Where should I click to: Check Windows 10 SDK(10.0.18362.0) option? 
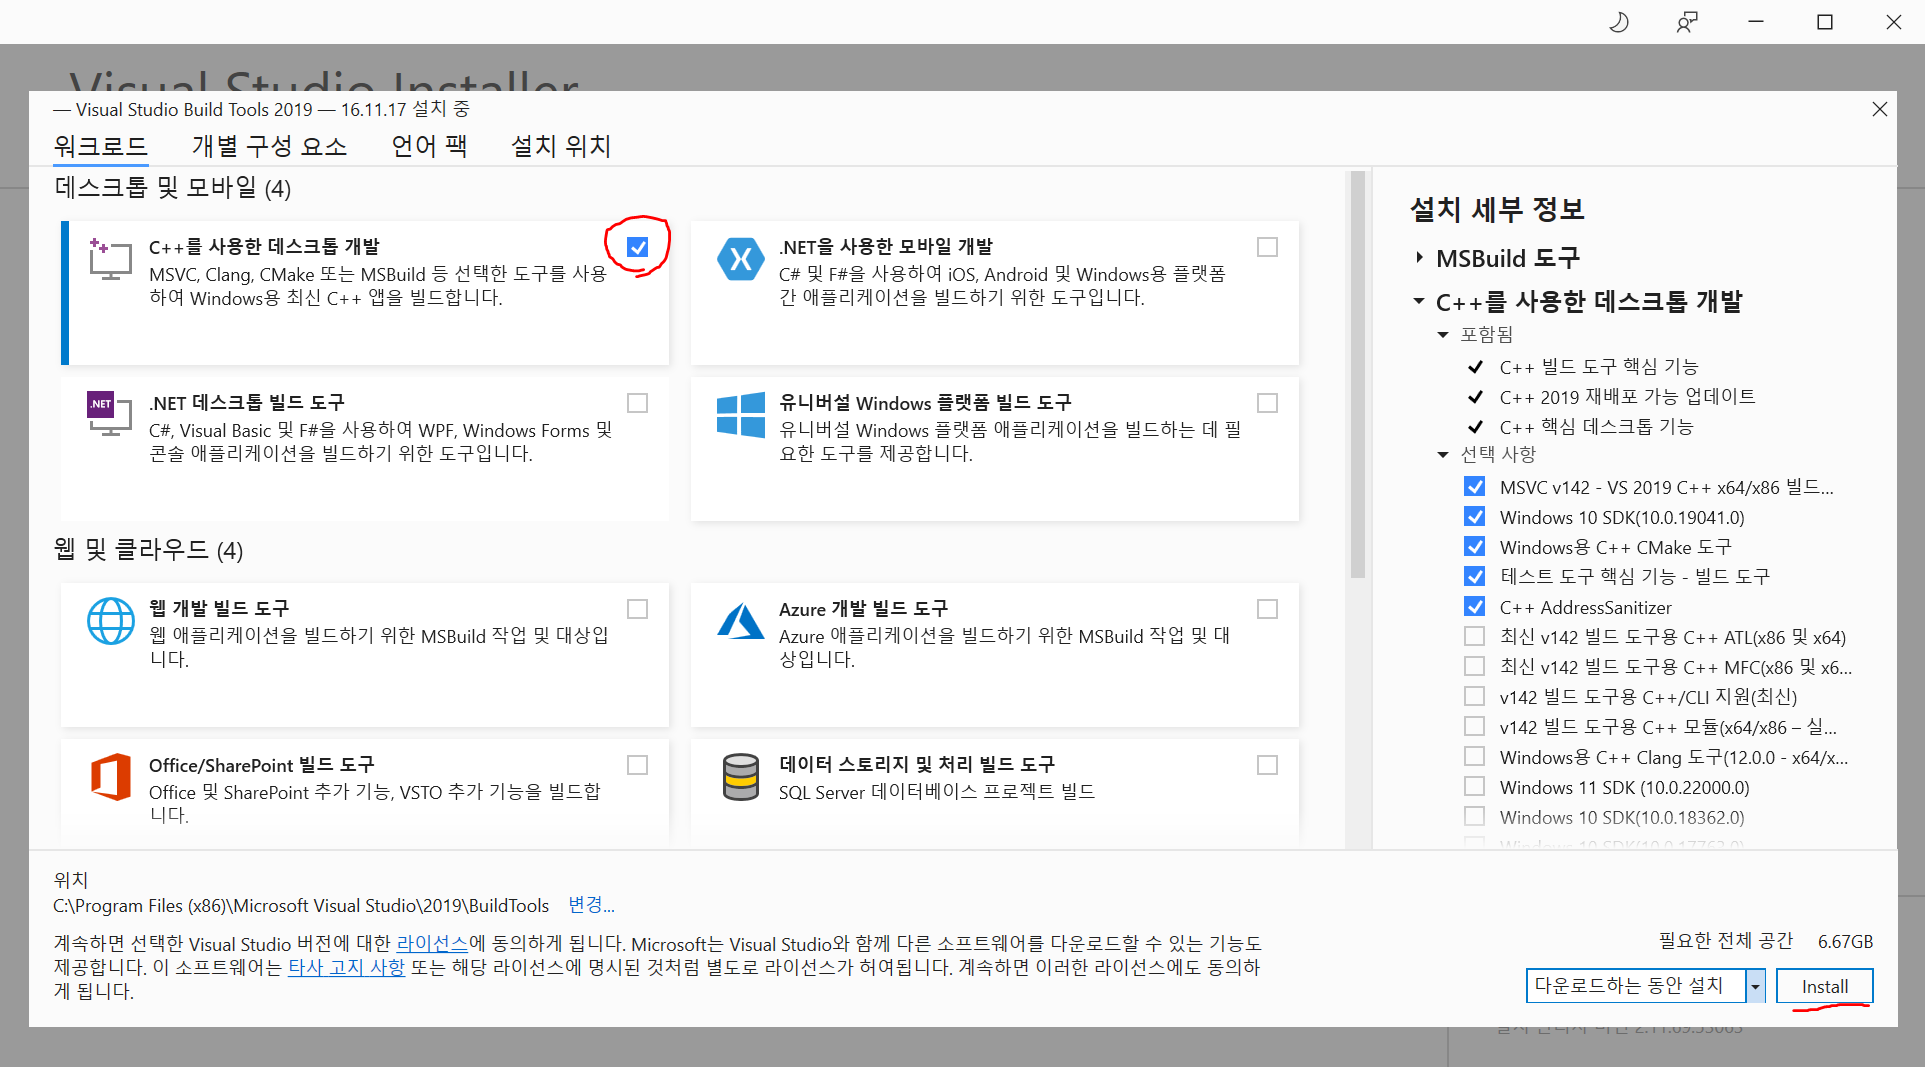click(x=1474, y=816)
